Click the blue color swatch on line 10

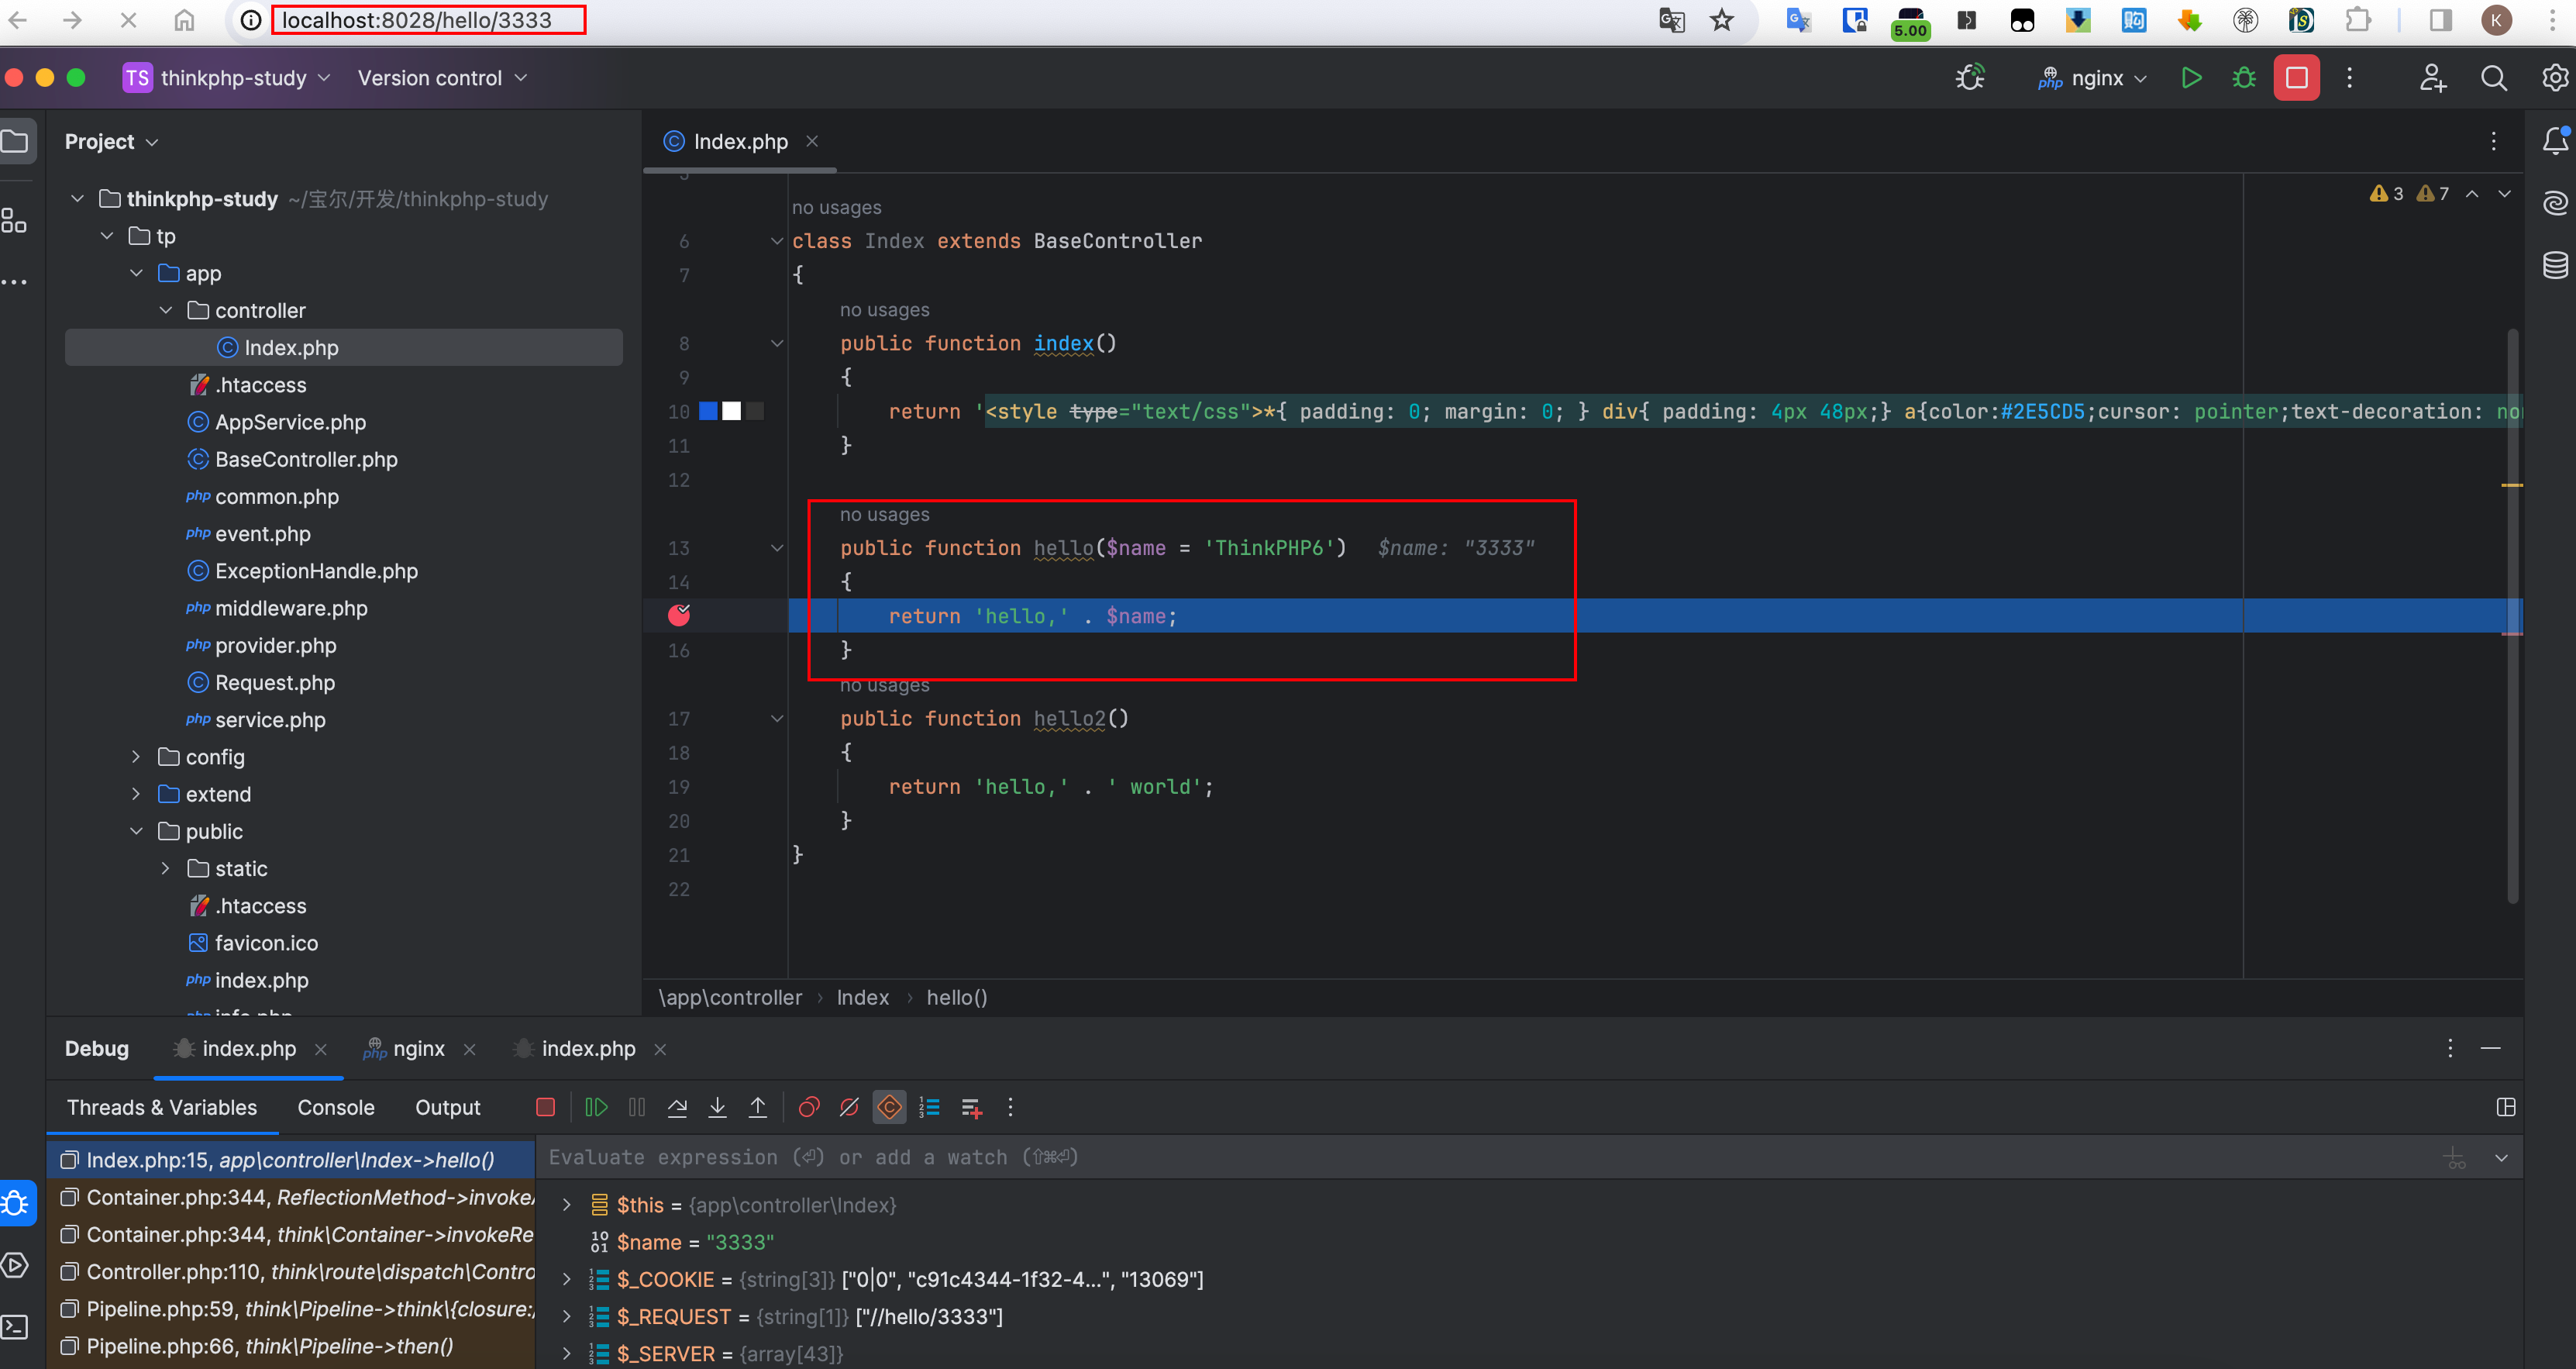tap(708, 410)
